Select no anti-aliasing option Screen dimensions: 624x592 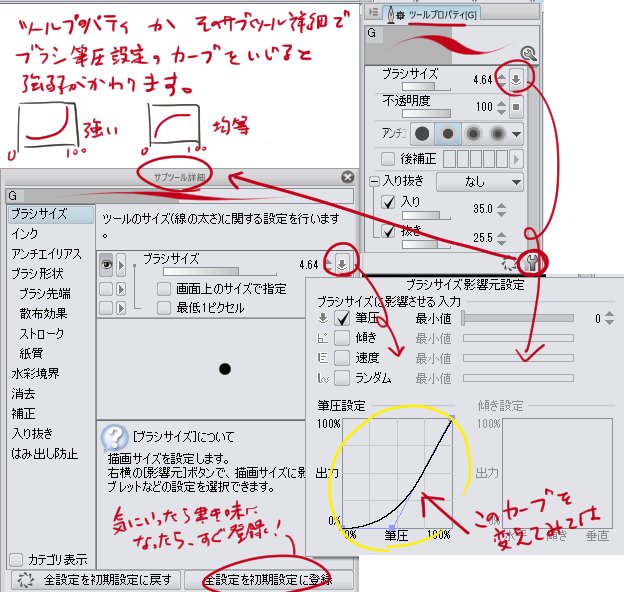coord(422,134)
